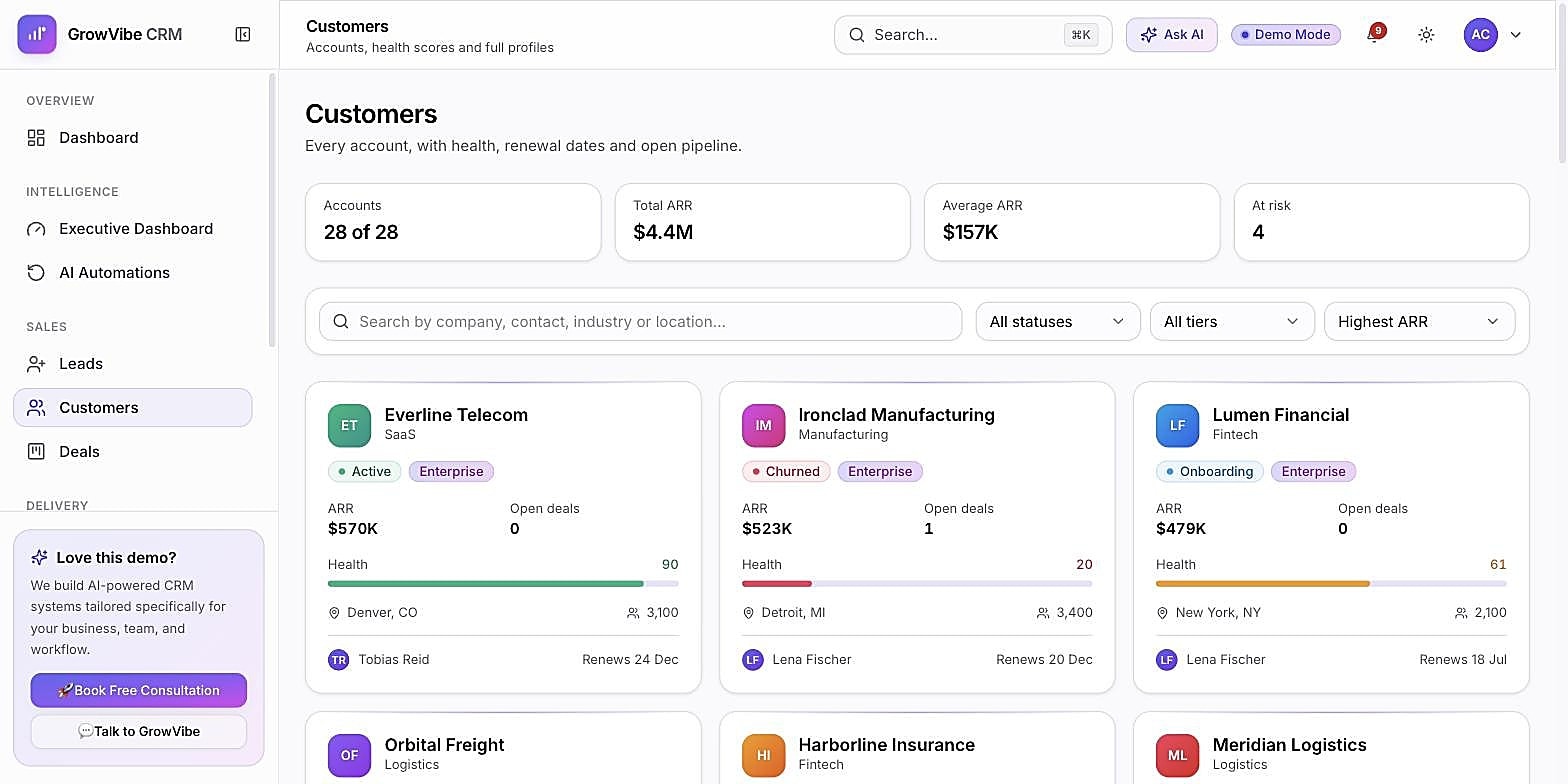Toggle the light/dark theme sun icon
The width and height of the screenshot is (1568, 784).
(1427, 35)
